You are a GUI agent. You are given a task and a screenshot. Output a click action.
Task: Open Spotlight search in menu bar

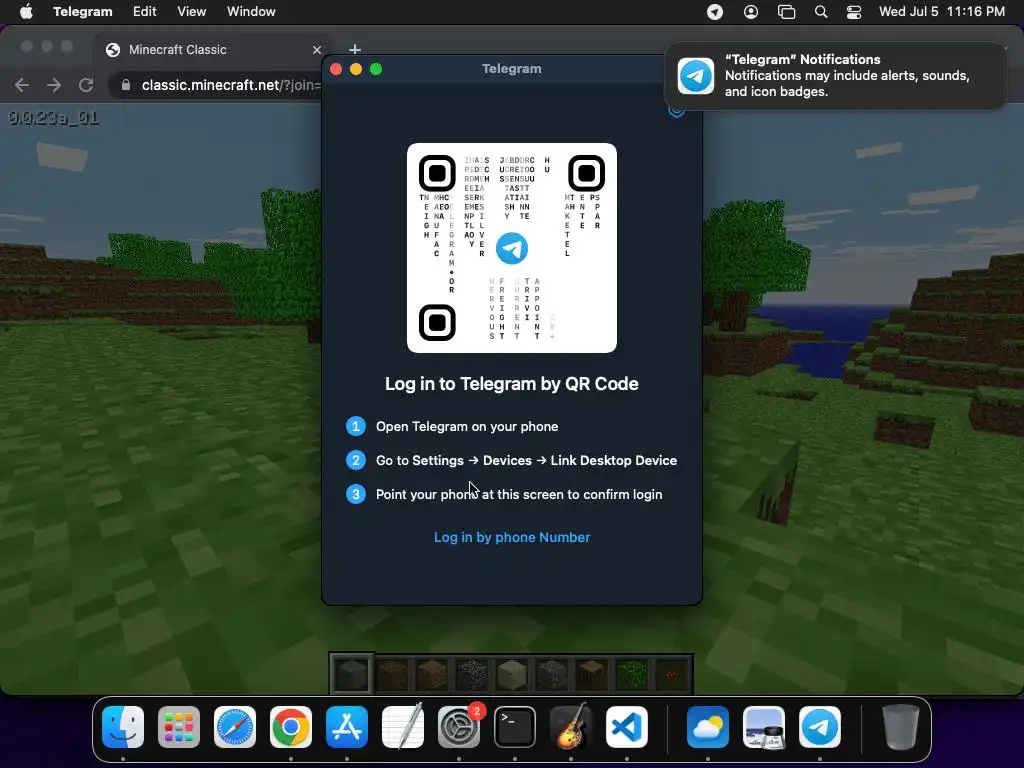pos(821,12)
